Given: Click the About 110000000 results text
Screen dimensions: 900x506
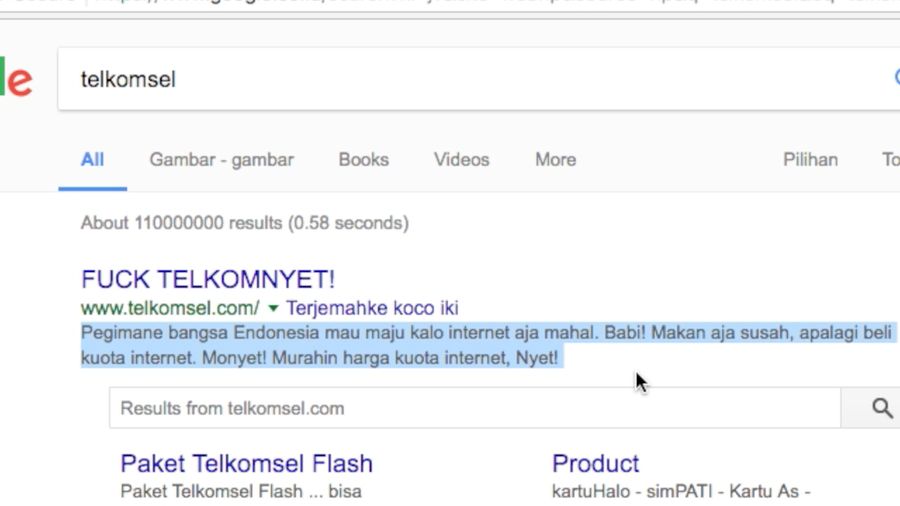Looking at the screenshot, I should pyautogui.click(x=245, y=223).
